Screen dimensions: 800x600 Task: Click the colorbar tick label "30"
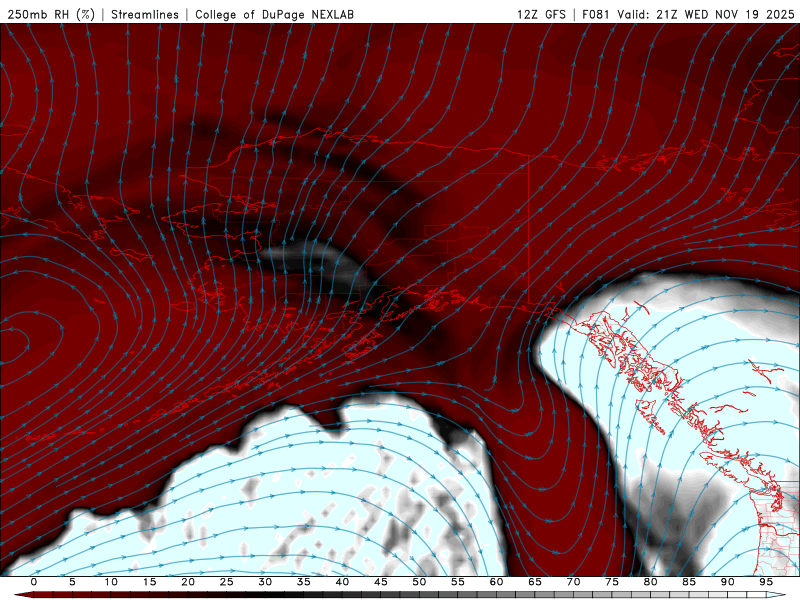click(x=265, y=582)
